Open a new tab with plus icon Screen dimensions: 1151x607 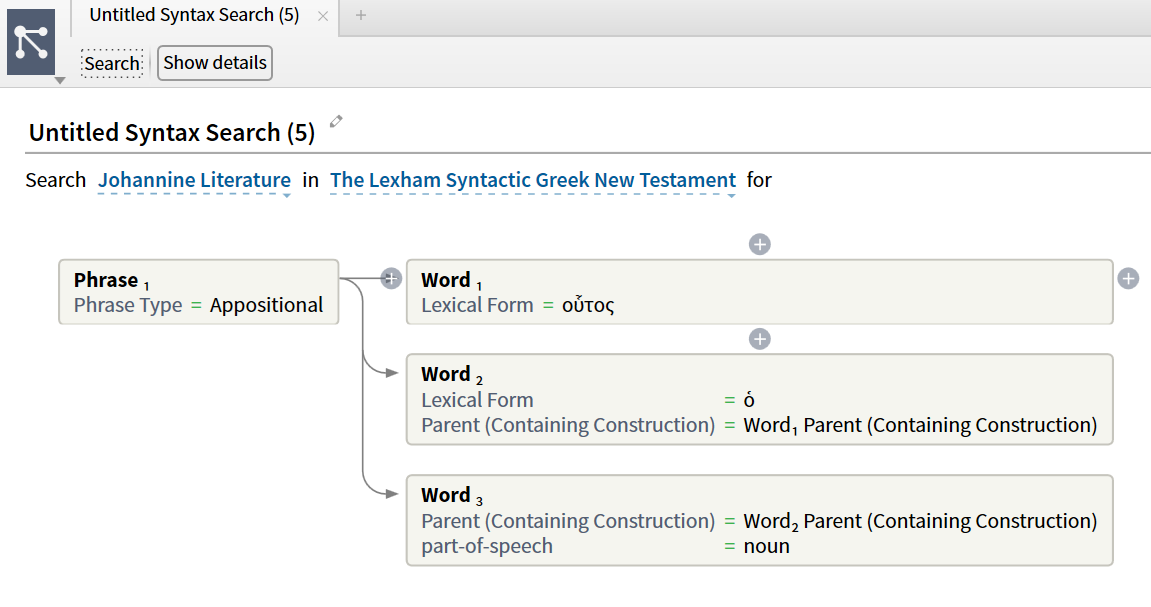[x=361, y=15]
